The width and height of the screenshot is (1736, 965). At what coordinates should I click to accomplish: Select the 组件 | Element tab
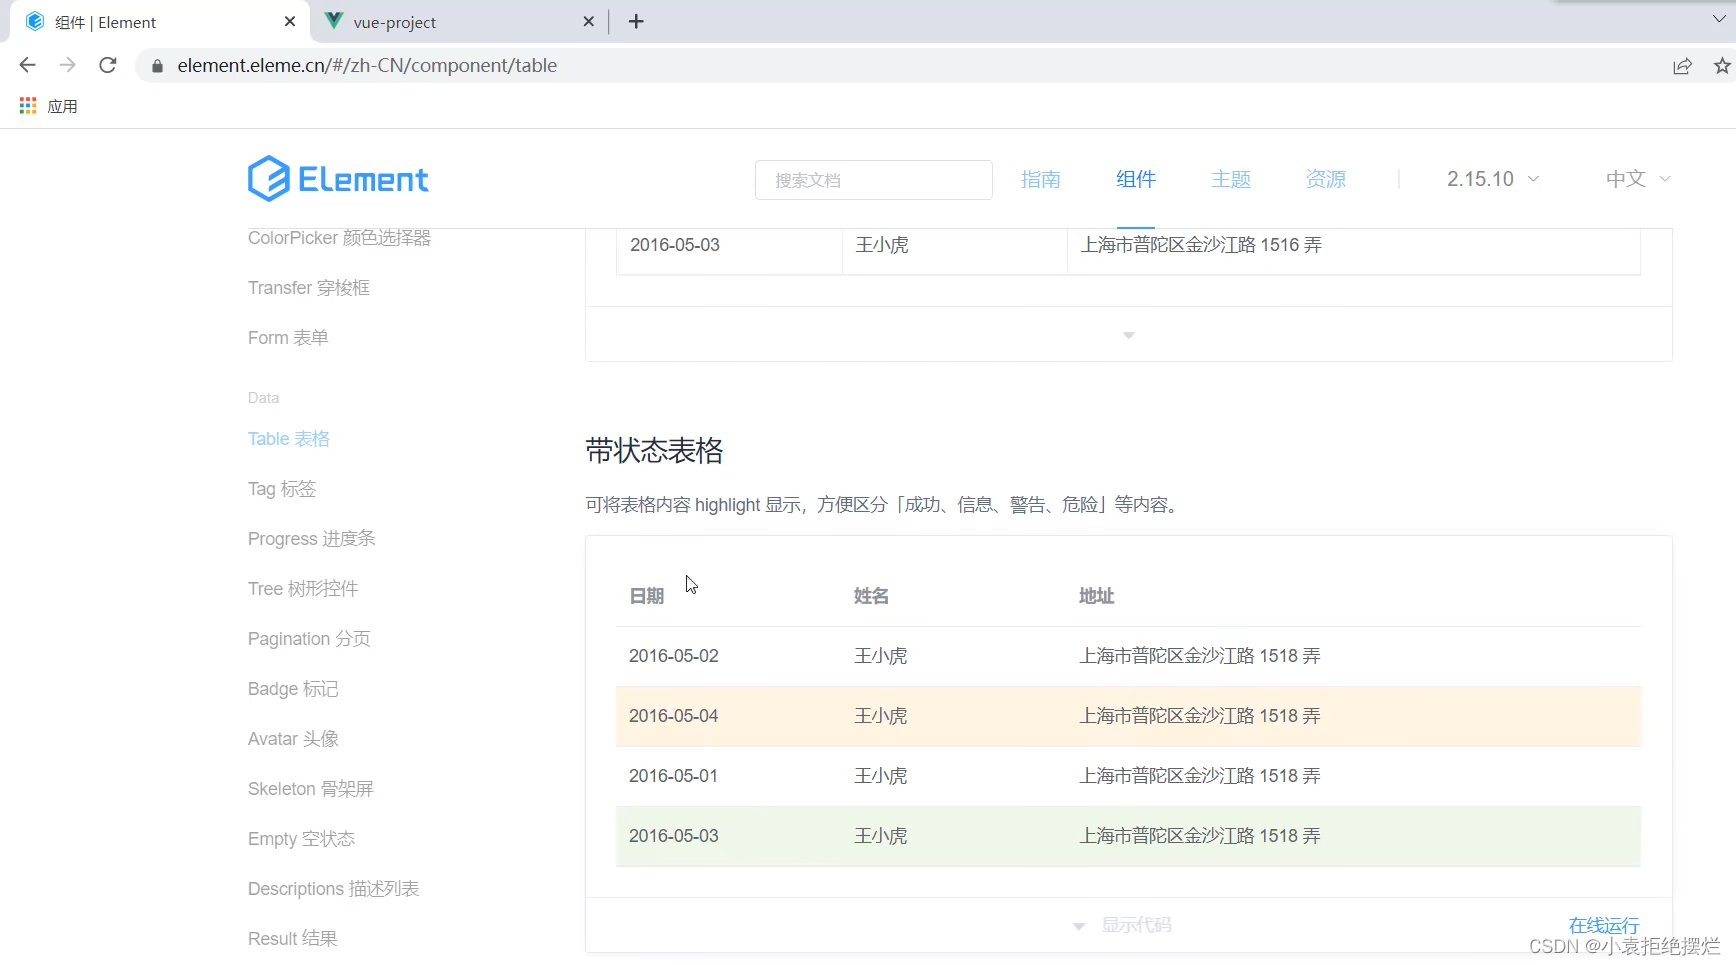[160, 22]
